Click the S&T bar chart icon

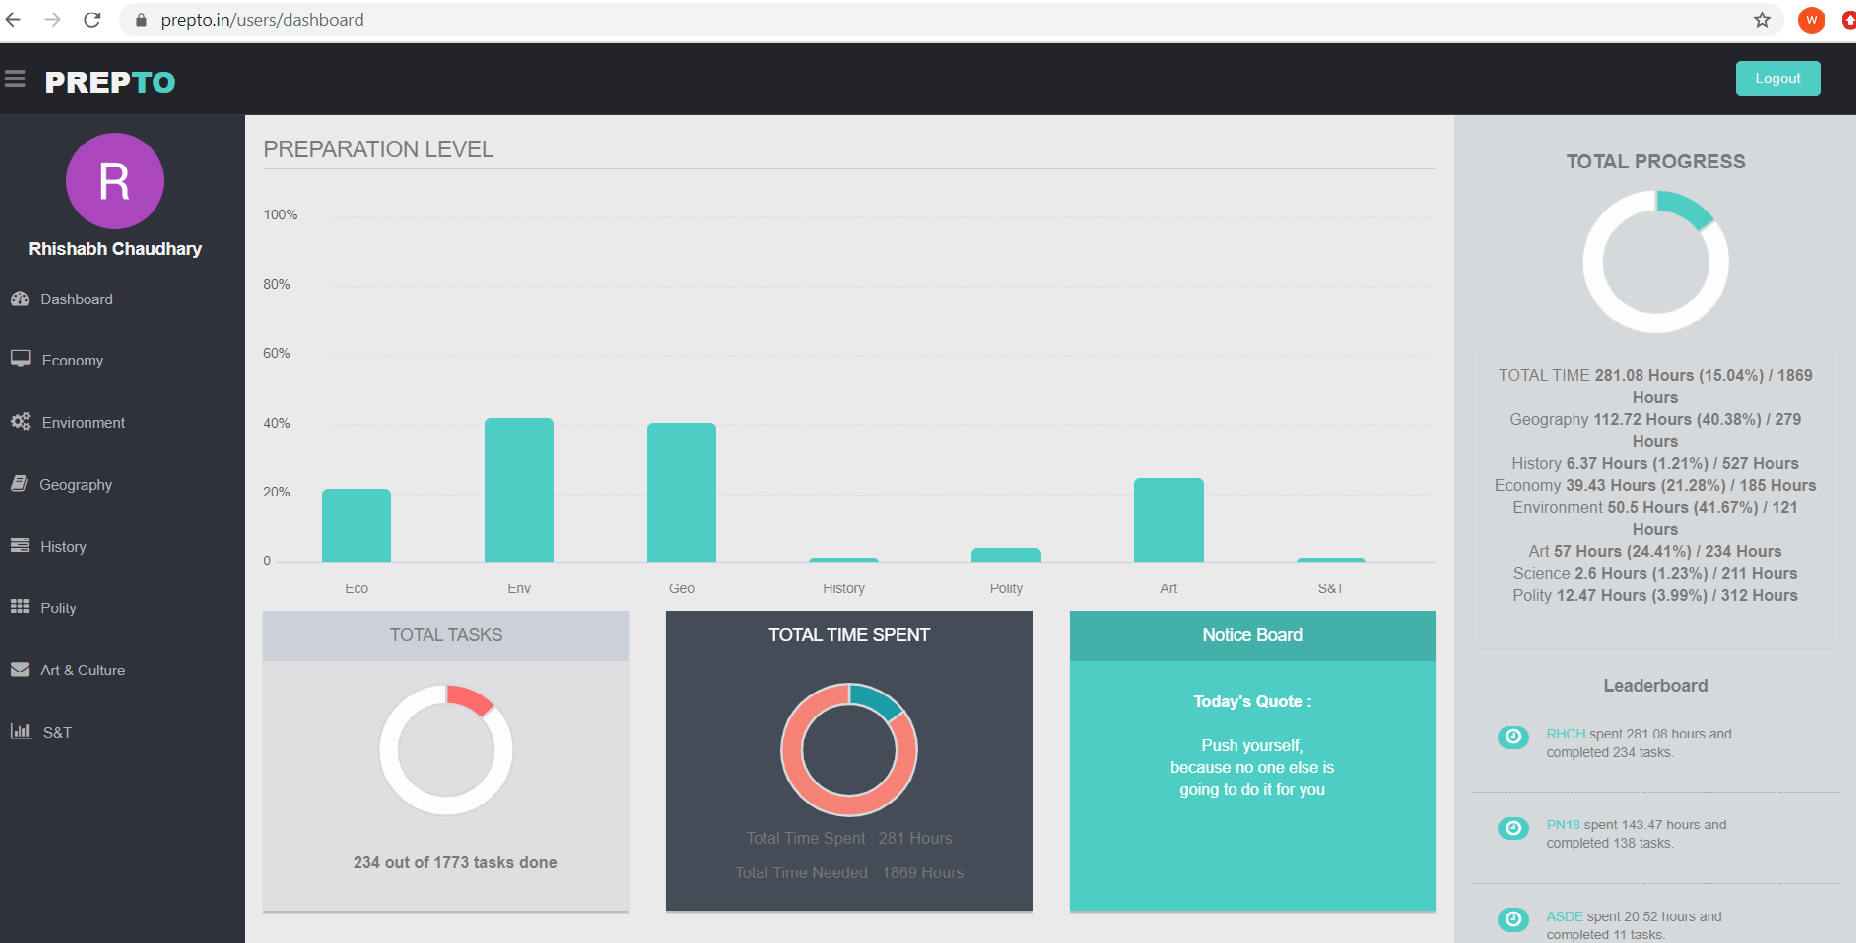click(x=20, y=731)
